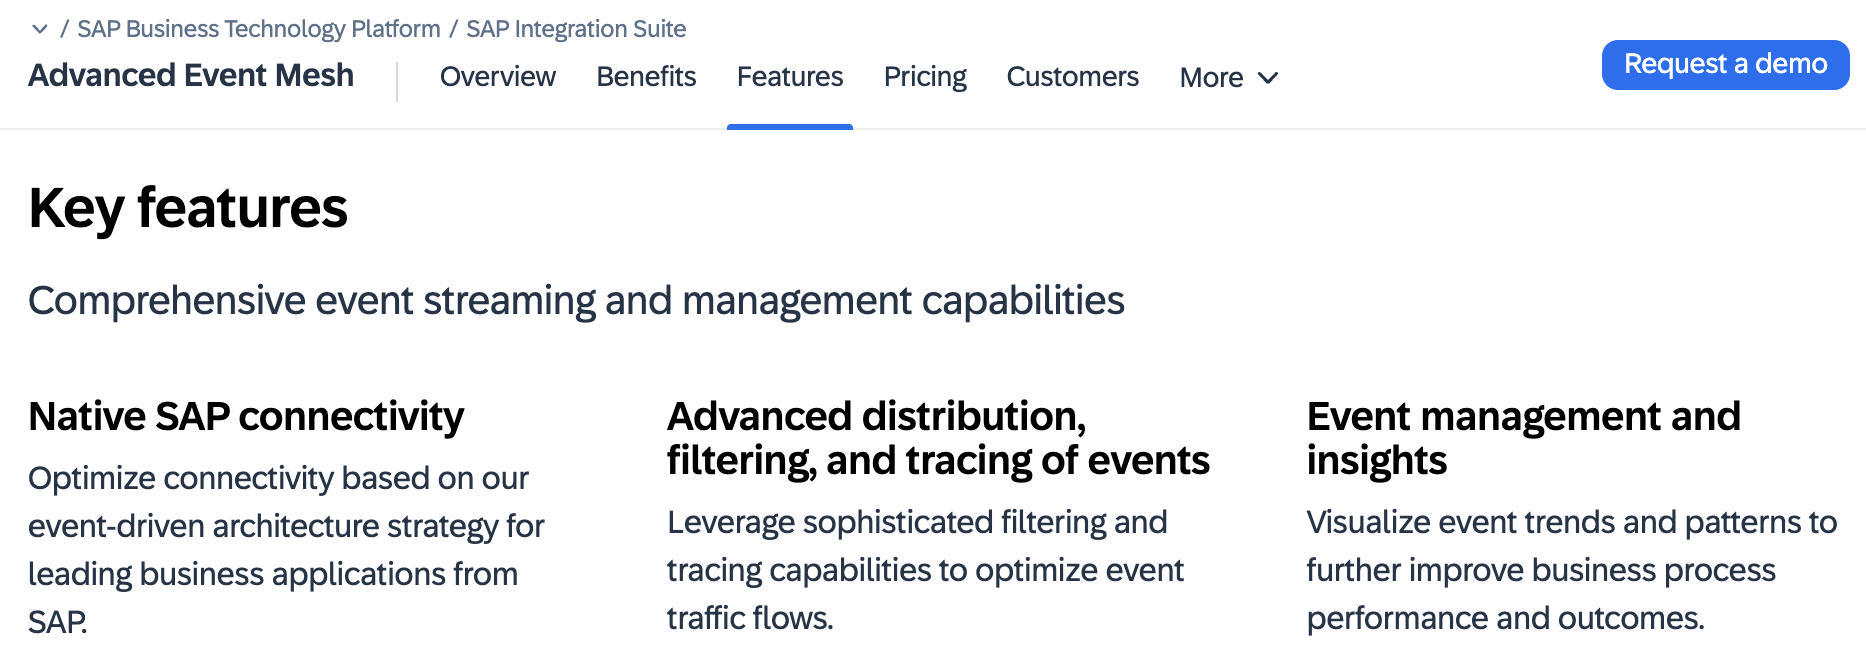Open SAP Integration Suite breadcrumb link

(x=576, y=29)
